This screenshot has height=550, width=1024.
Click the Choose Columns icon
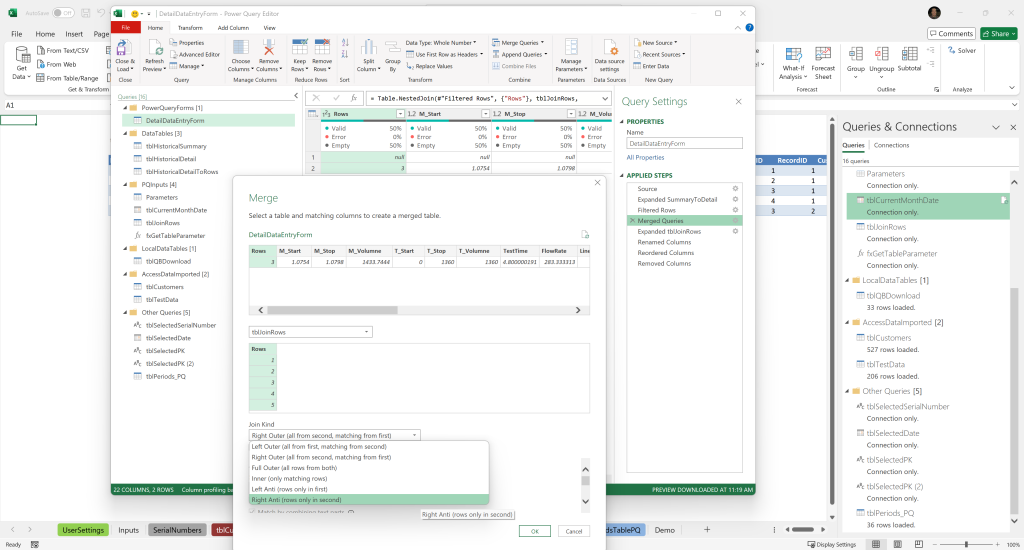[240, 48]
